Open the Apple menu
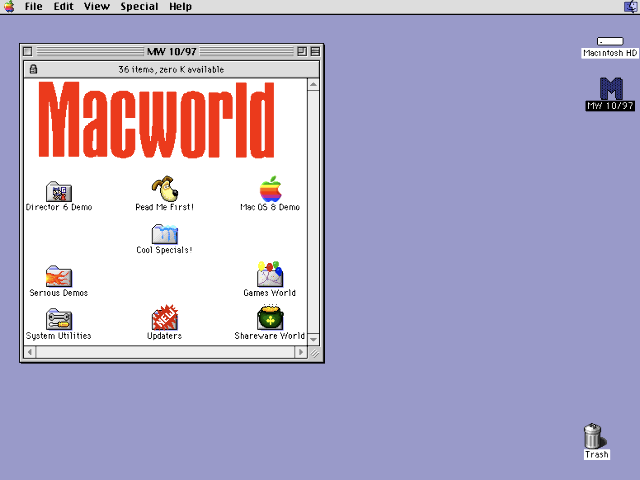Screen dimensions: 640x480 pyautogui.click(x=9, y=7)
